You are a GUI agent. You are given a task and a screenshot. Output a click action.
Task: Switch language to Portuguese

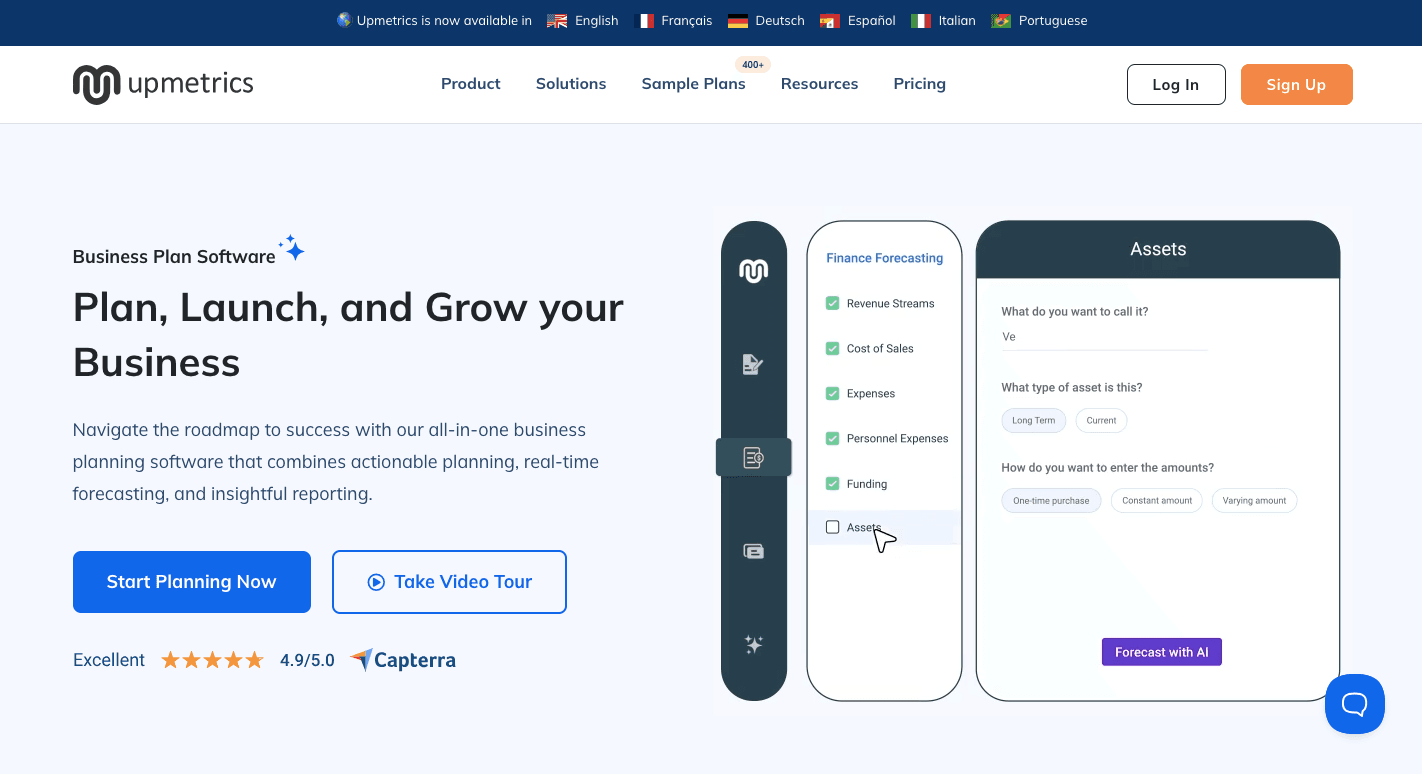[1053, 21]
